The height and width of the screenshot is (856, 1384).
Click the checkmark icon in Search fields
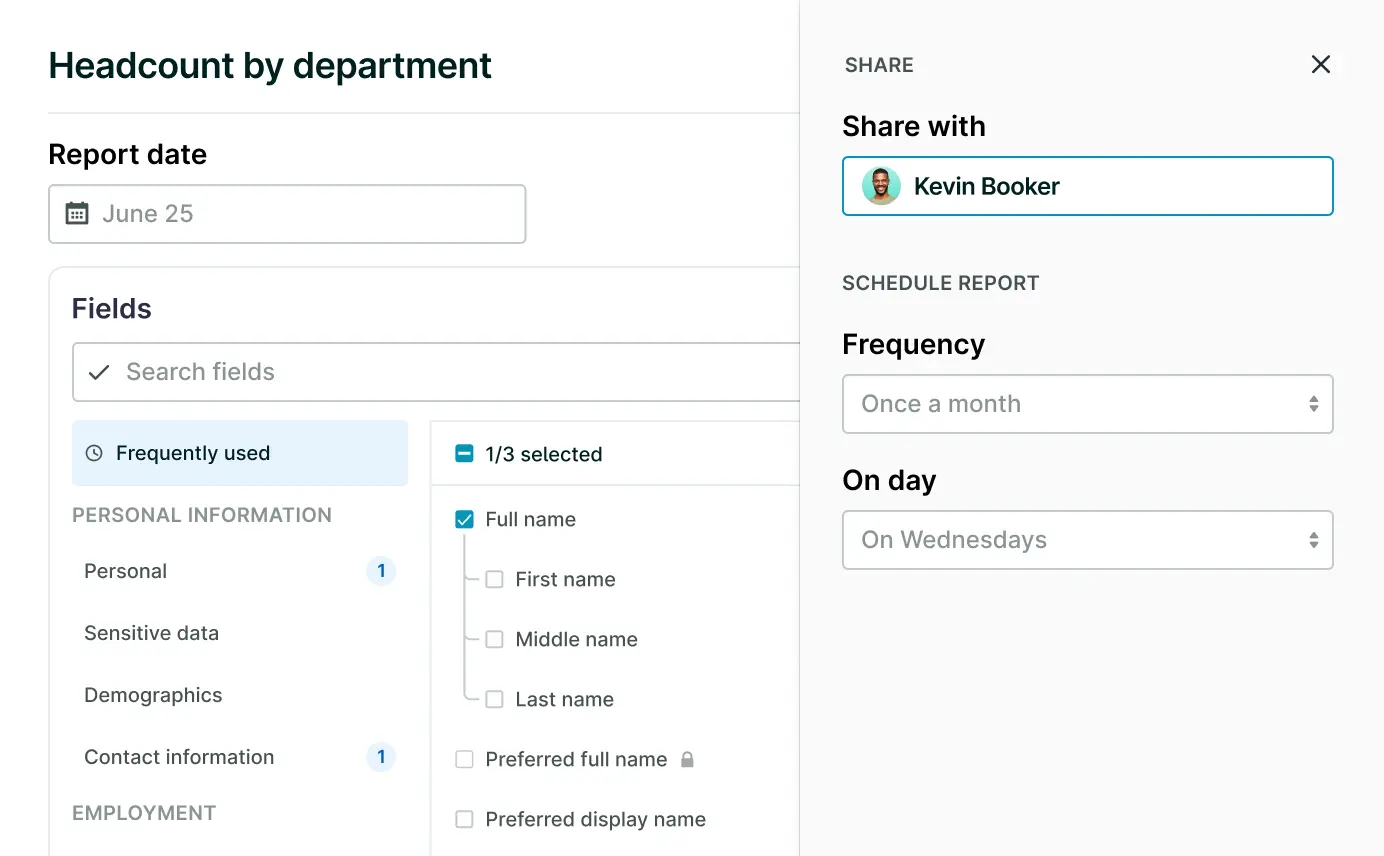point(99,372)
